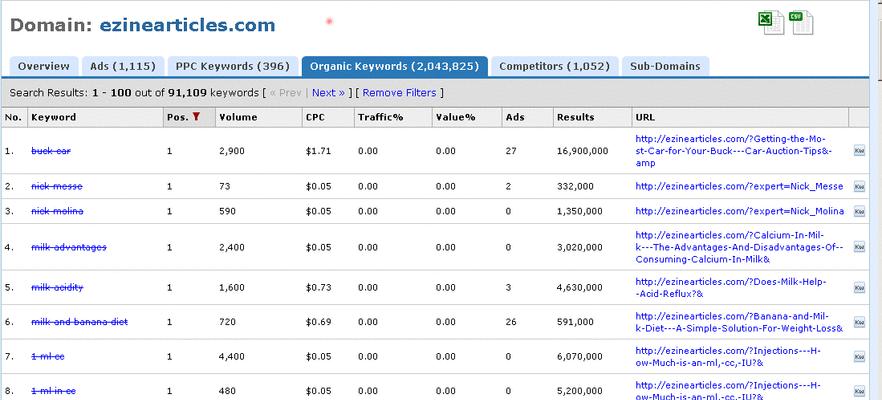Open the Calcium-In-Milk URL link

[x=739, y=247]
